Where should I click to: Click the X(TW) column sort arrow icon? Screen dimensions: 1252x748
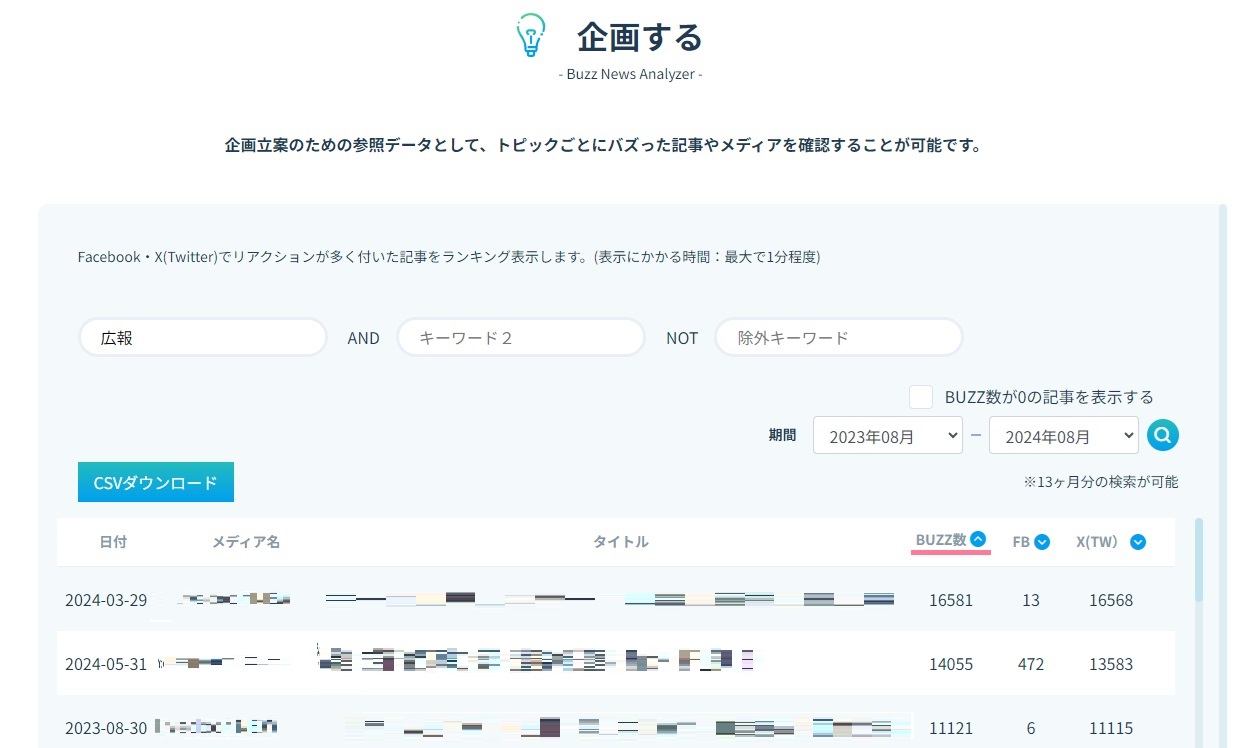pyautogui.click(x=1137, y=542)
